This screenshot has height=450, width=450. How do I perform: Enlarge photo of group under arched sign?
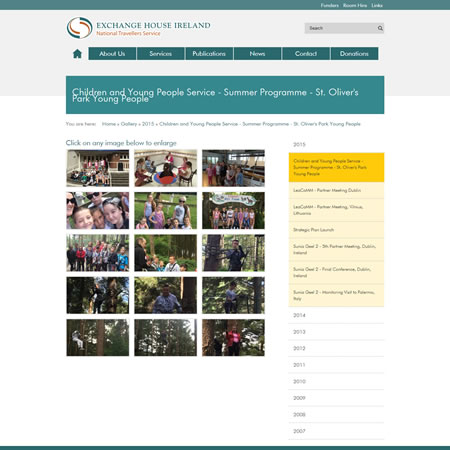point(233,210)
